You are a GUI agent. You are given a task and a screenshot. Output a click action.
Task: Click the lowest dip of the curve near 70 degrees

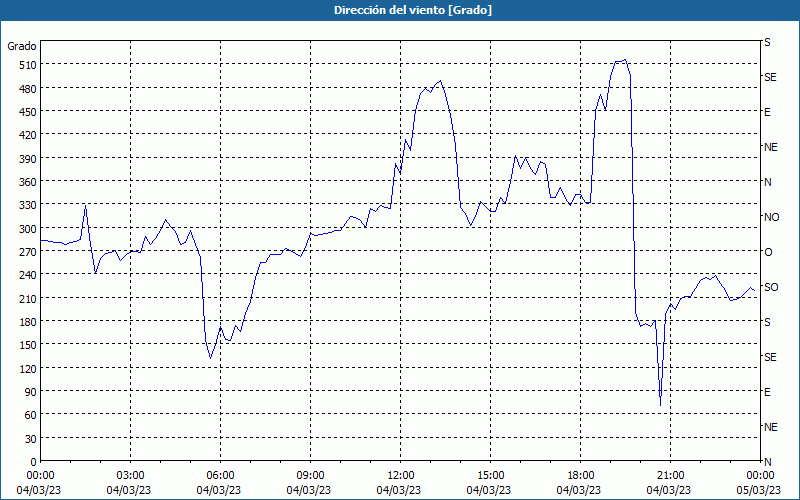[660, 406]
